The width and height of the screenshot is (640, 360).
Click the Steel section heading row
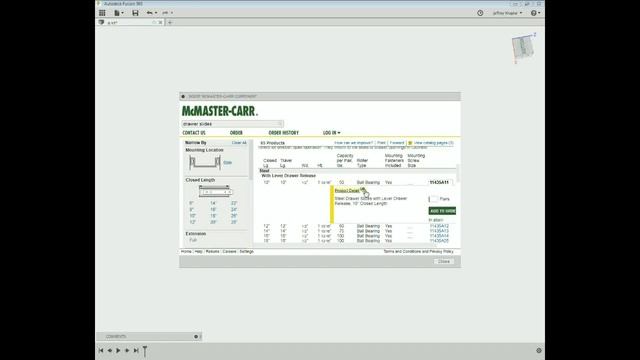(x=357, y=171)
